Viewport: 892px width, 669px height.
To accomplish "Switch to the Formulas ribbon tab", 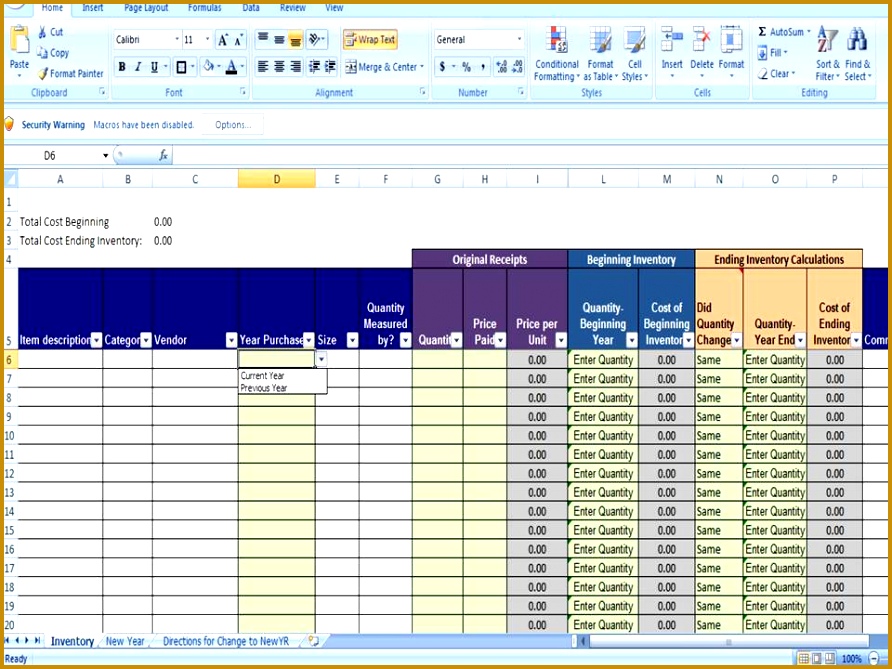I will point(204,8).
